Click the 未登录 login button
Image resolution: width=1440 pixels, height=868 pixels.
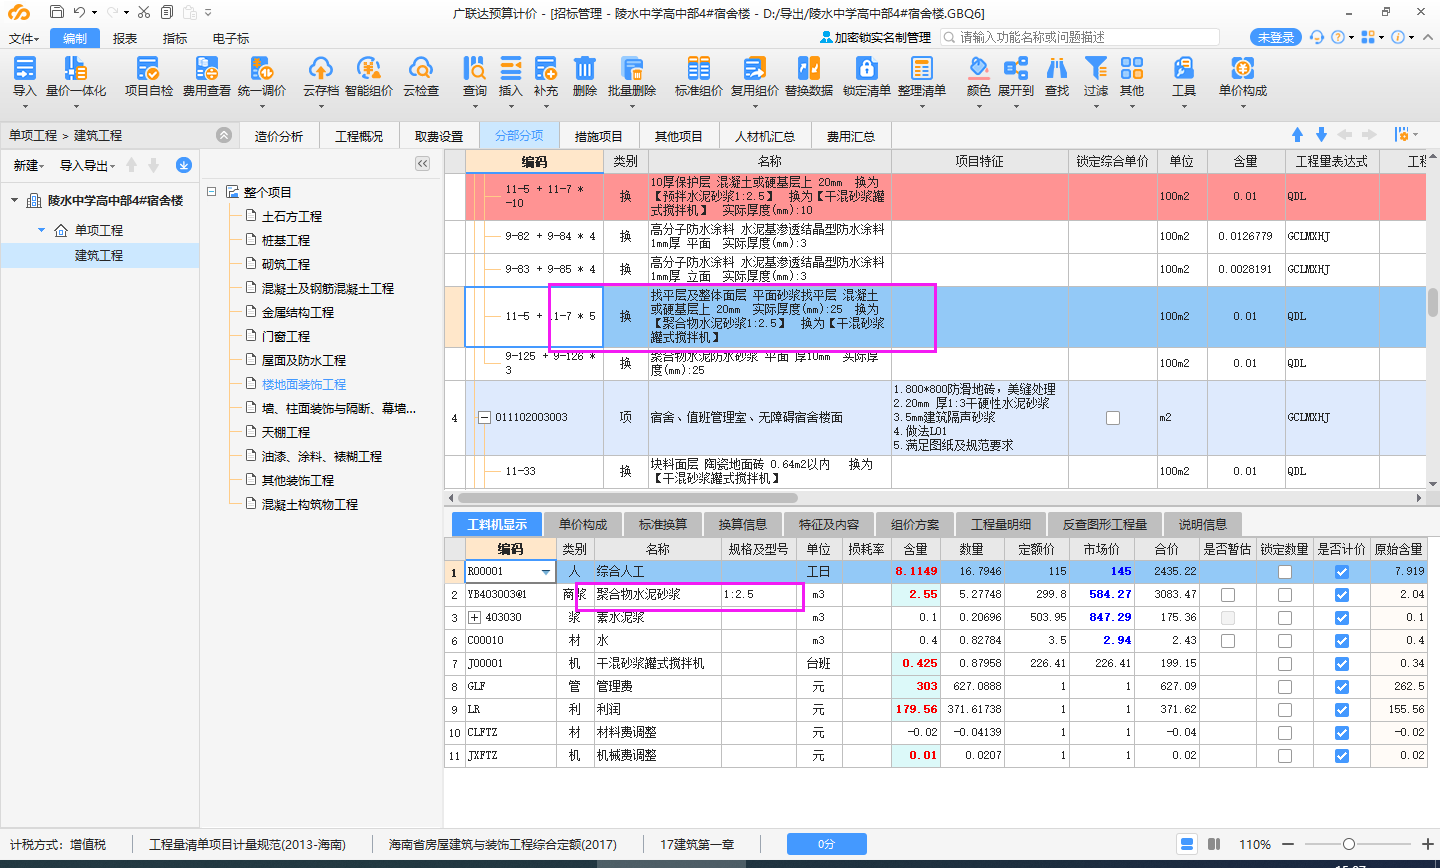[1276, 37]
